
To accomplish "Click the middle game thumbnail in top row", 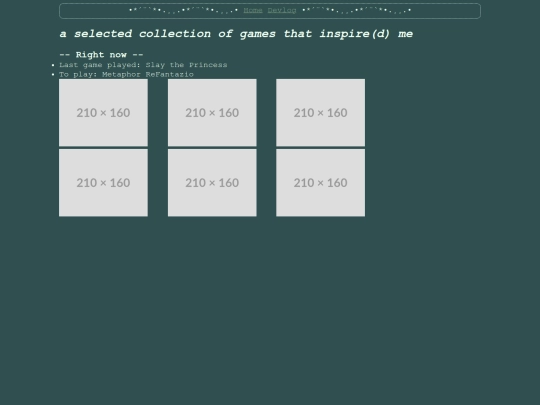I will (212, 113).
